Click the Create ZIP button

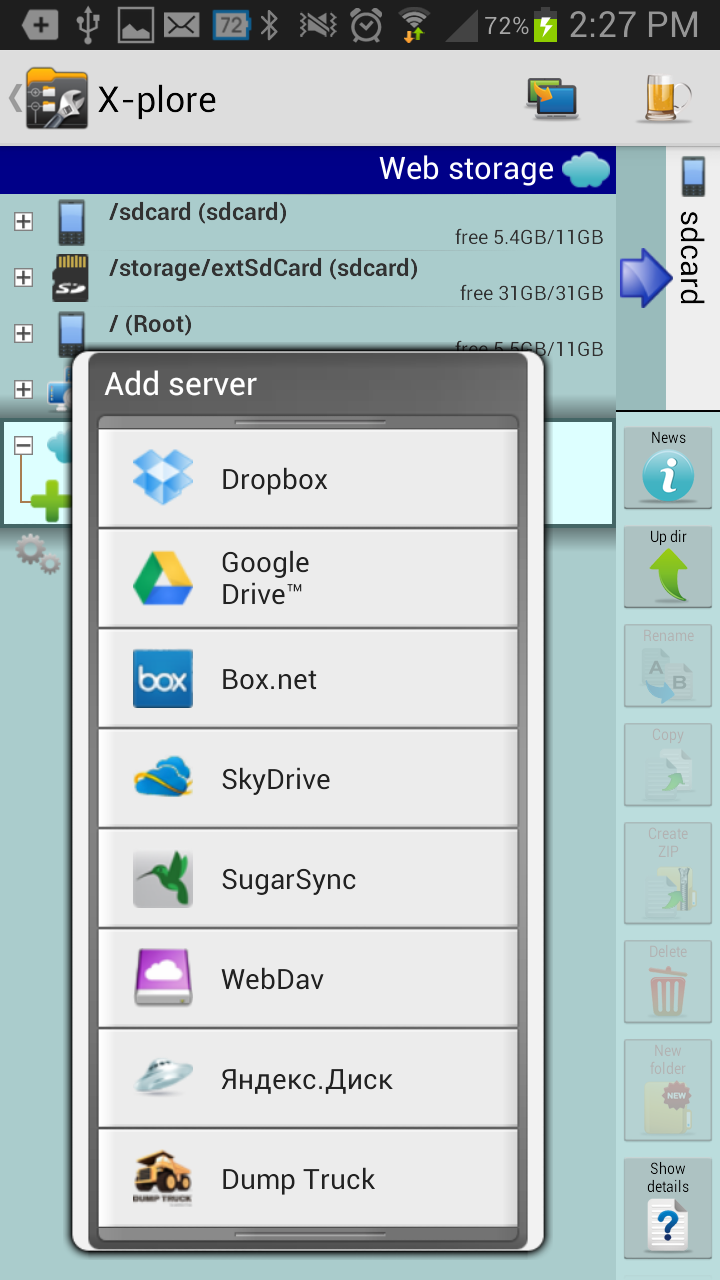tap(668, 872)
